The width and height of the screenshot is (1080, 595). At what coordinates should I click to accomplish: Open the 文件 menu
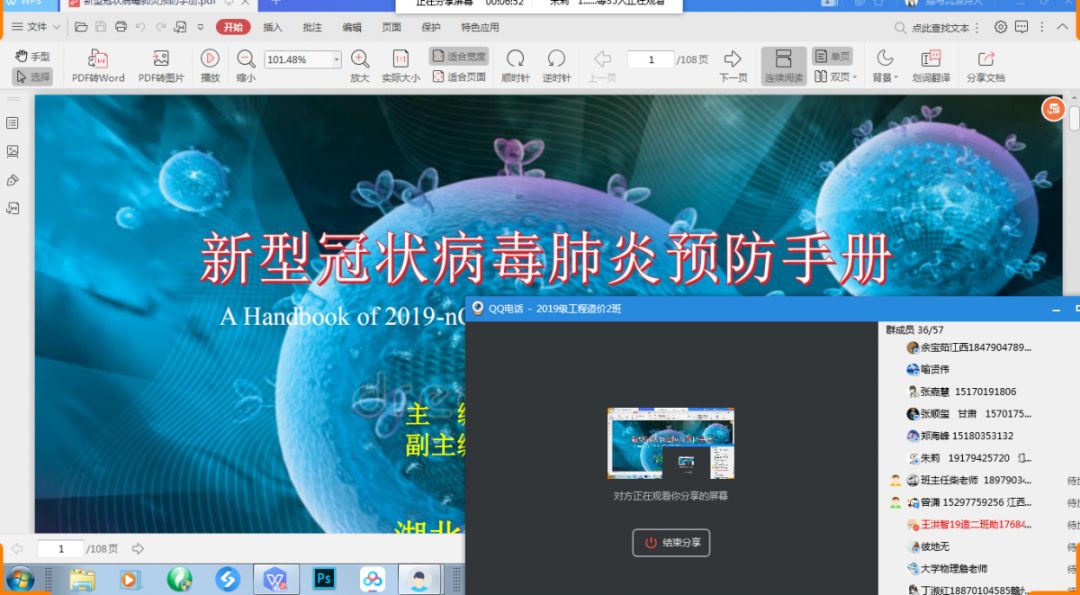pos(36,27)
